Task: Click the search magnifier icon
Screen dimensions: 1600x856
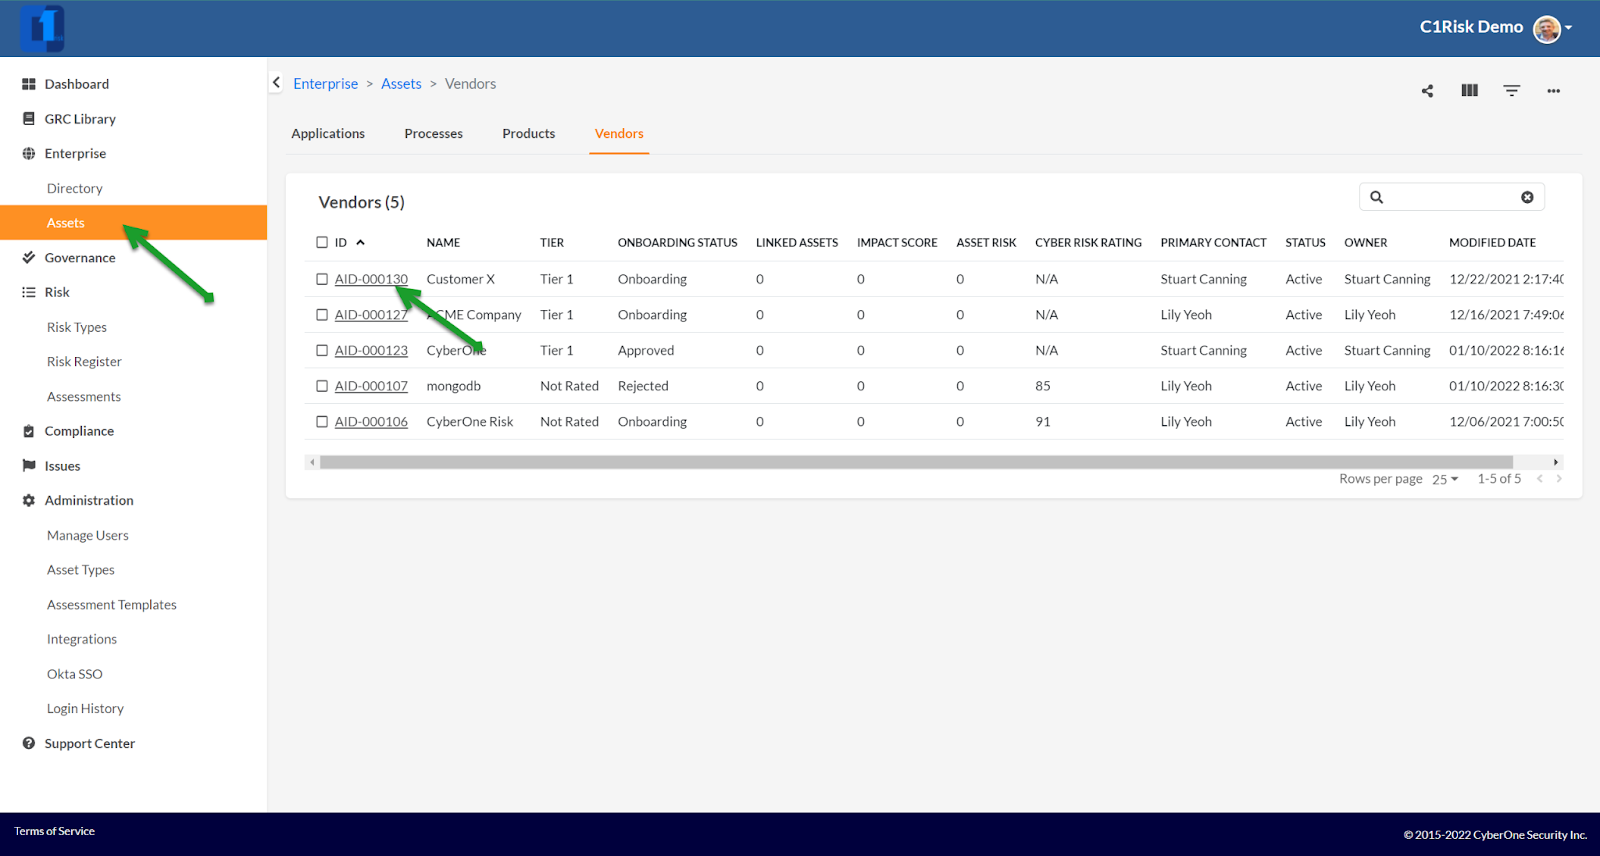Action: [1377, 197]
